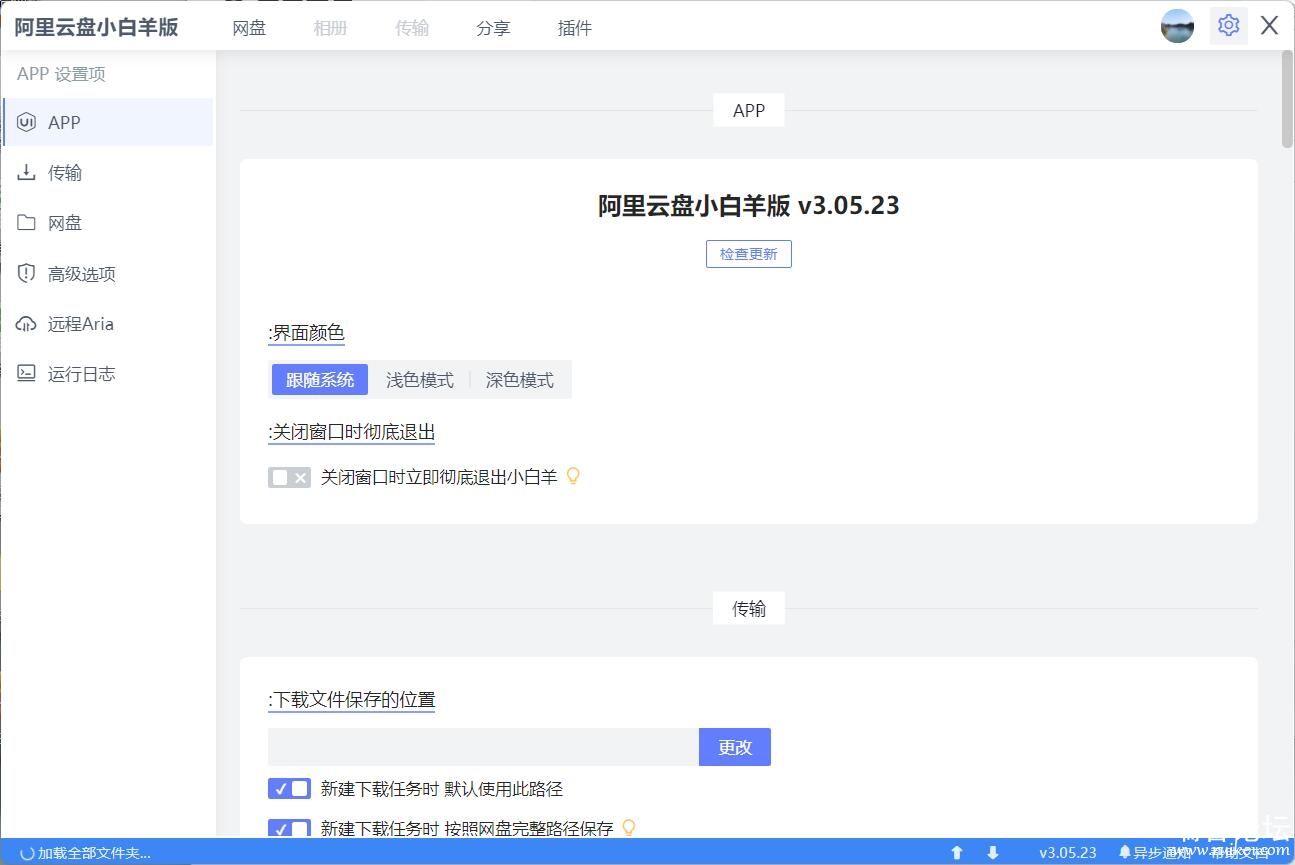
Task: Go to 传输 in settings sidebar
Action: point(108,173)
